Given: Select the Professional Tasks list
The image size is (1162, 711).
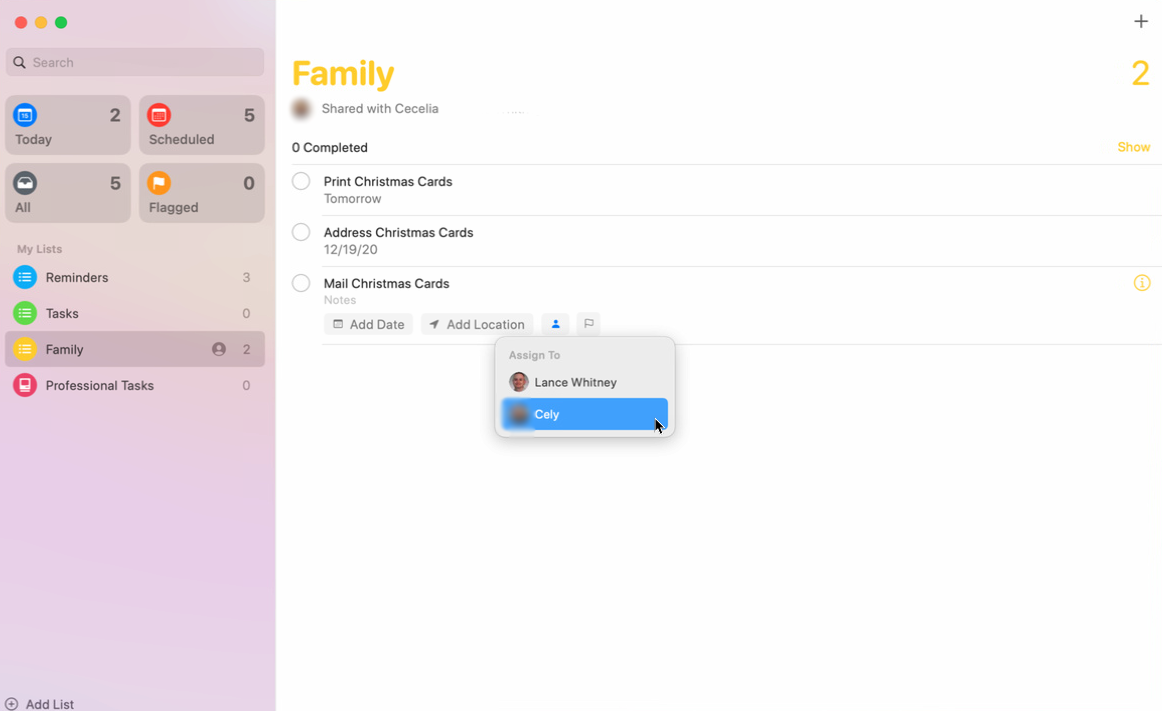Looking at the screenshot, I should 99,385.
